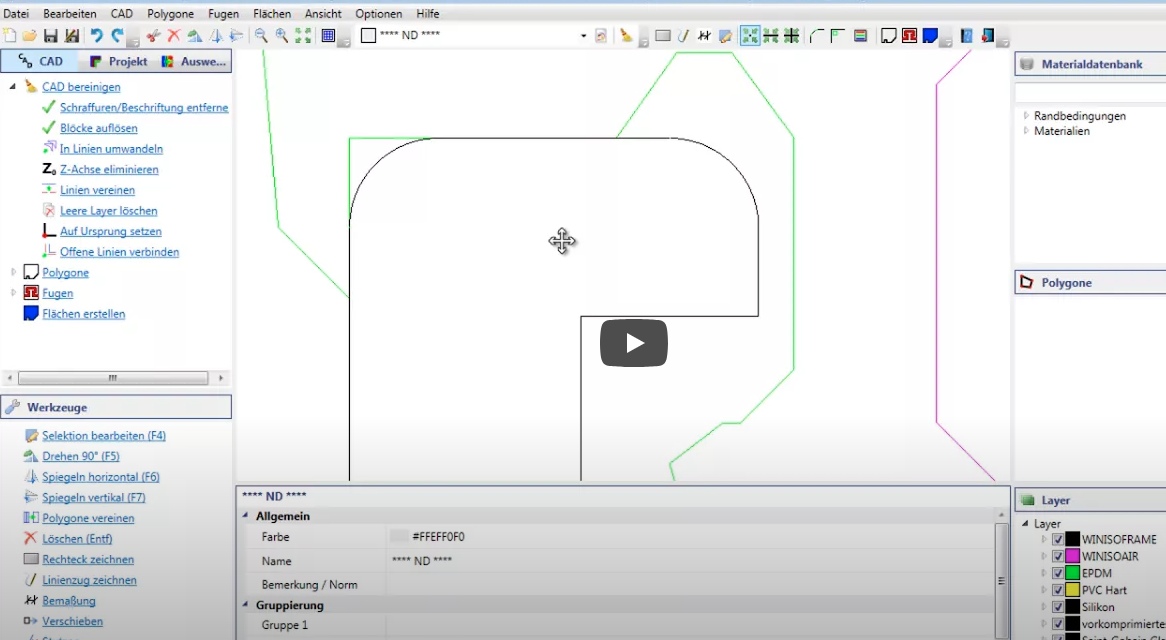Image resolution: width=1166 pixels, height=640 pixels.
Task: Click the Z-Achse eliminieren link
Action: (x=109, y=170)
